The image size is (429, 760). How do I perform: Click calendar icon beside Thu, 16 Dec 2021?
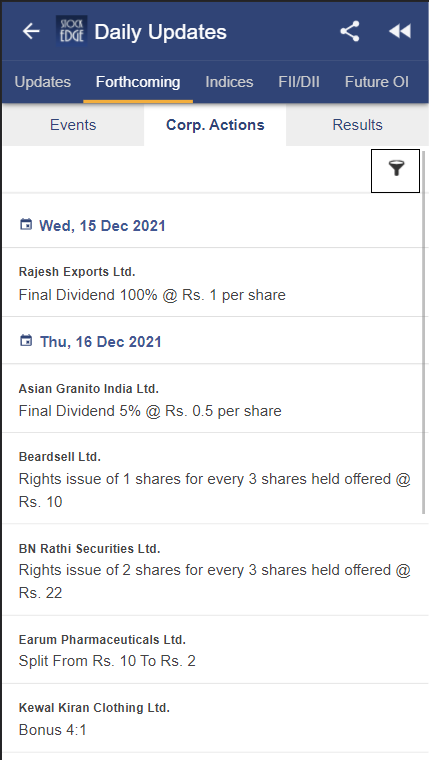[x=26, y=341]
